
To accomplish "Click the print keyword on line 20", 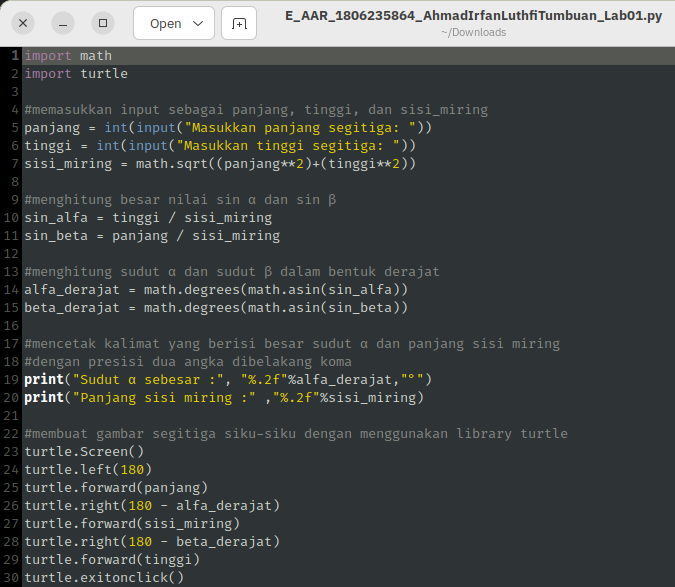I will (x=44, y=398).
